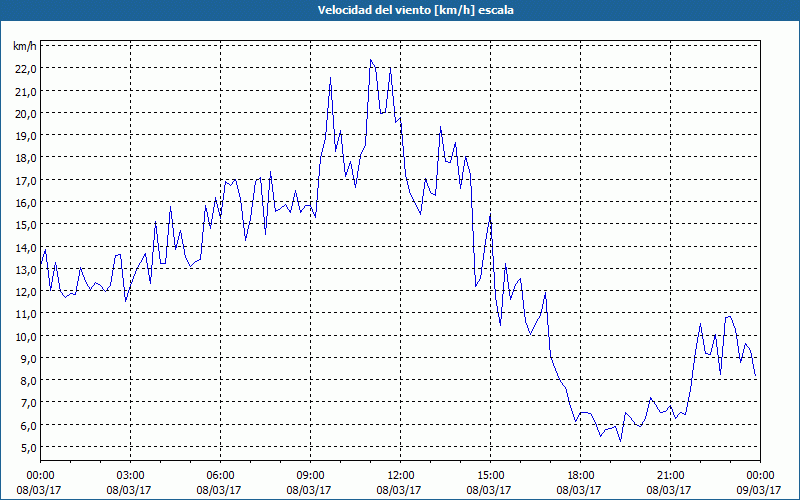Click the wind speed peak near 11:00

click(370, 60)
